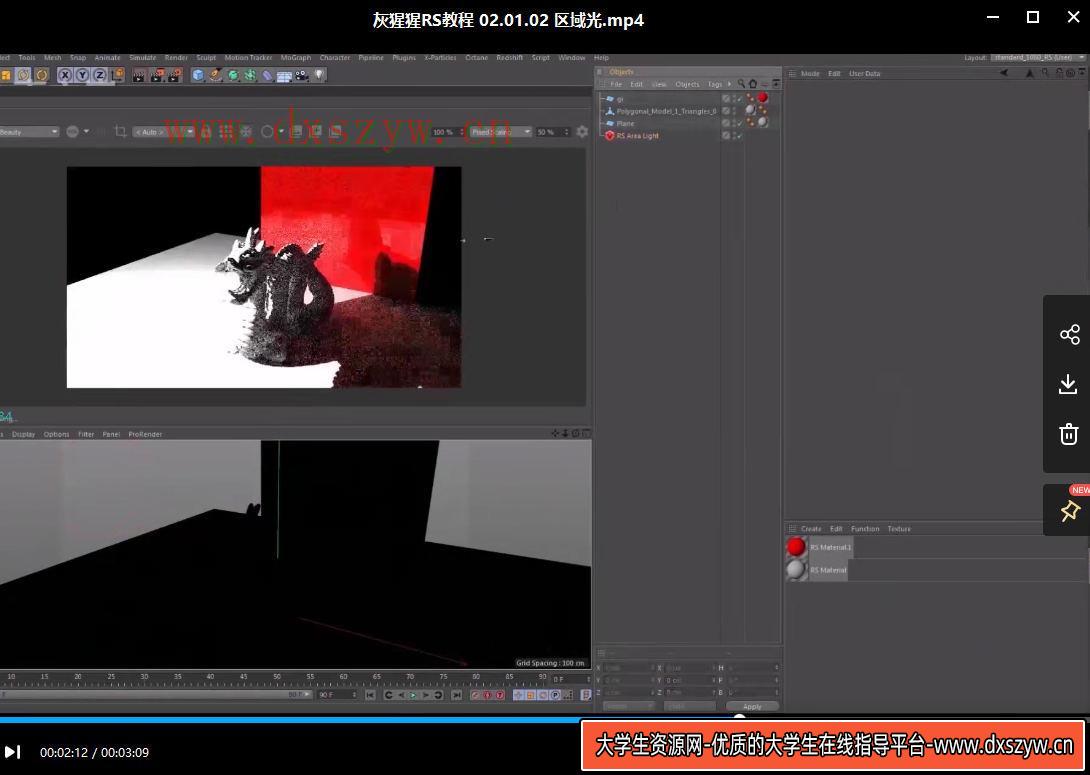This screenshot has height=775, width=1090.
Task: Toggle Plane object enable checkmark
Action: [739, 123]
